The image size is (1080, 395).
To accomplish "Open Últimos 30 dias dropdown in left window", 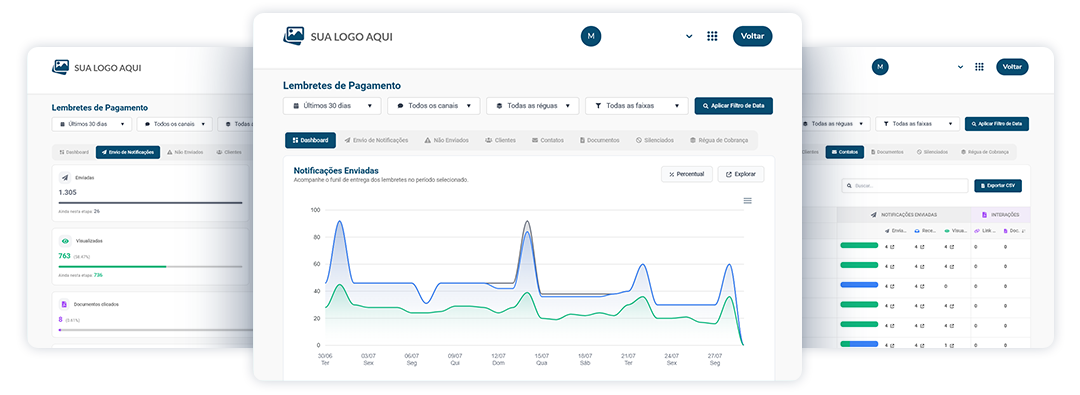I will 92,124.
